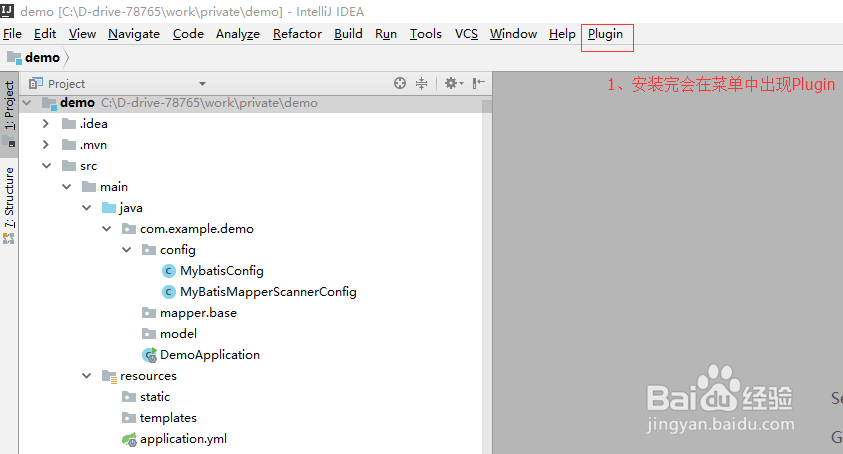
Task: Open Project panel settings gear
Action: pyautogui.click(x=453, y=83)
